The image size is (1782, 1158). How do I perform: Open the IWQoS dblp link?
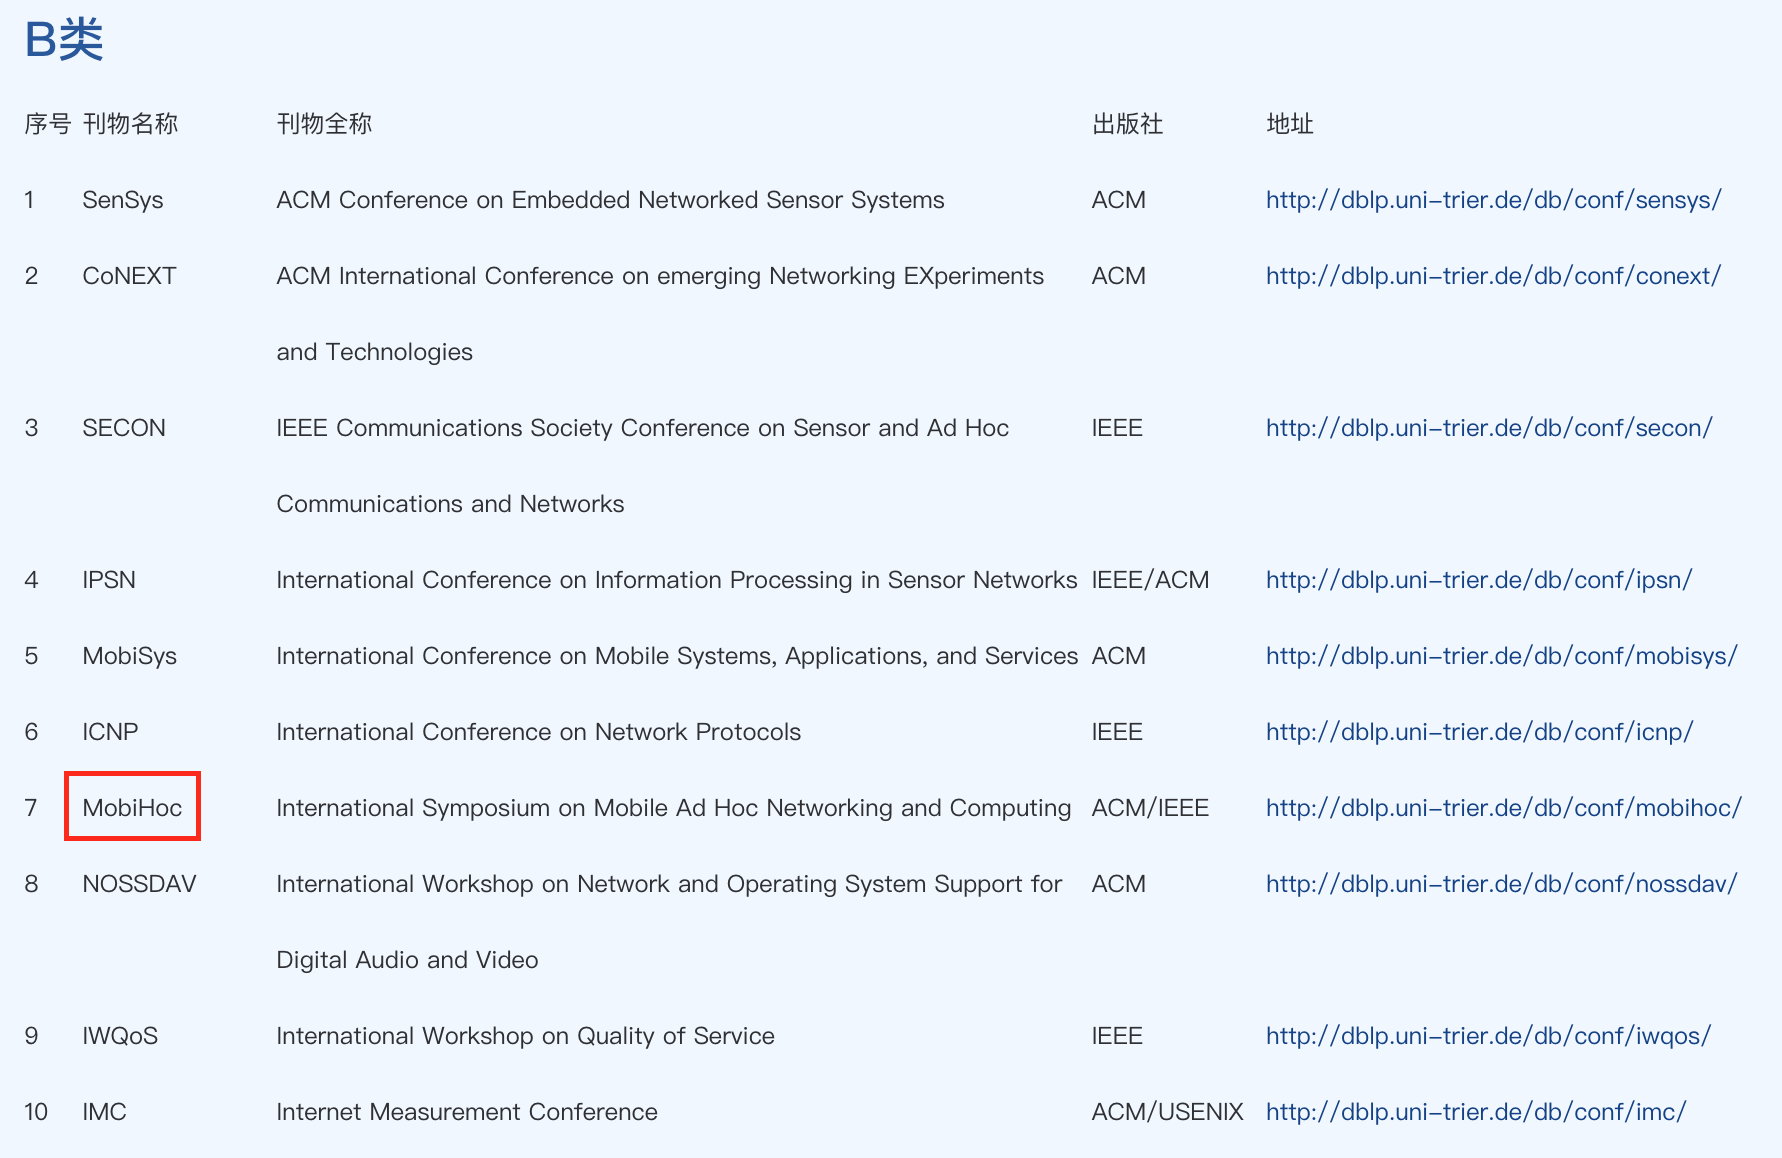1488,1036
